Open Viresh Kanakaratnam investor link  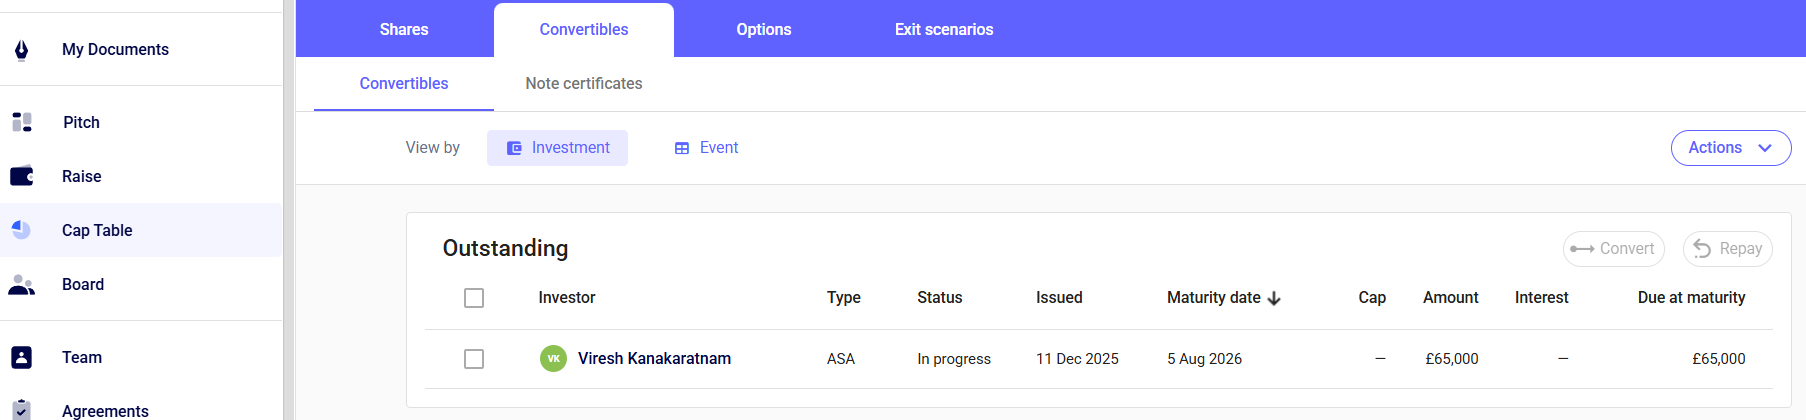(x=654, y=358)
